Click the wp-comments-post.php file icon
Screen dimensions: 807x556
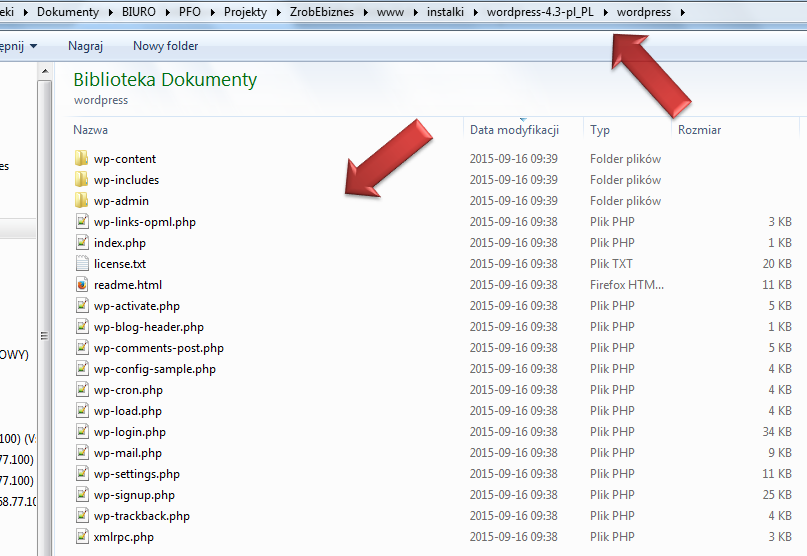(82, 348)
